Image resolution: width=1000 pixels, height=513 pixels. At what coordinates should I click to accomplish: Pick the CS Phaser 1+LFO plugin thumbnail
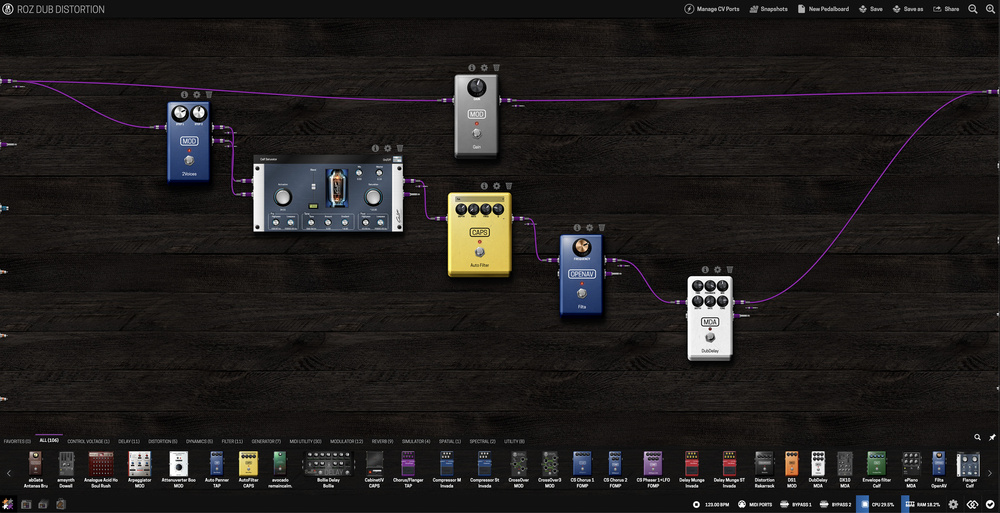(x=652, y=463)
